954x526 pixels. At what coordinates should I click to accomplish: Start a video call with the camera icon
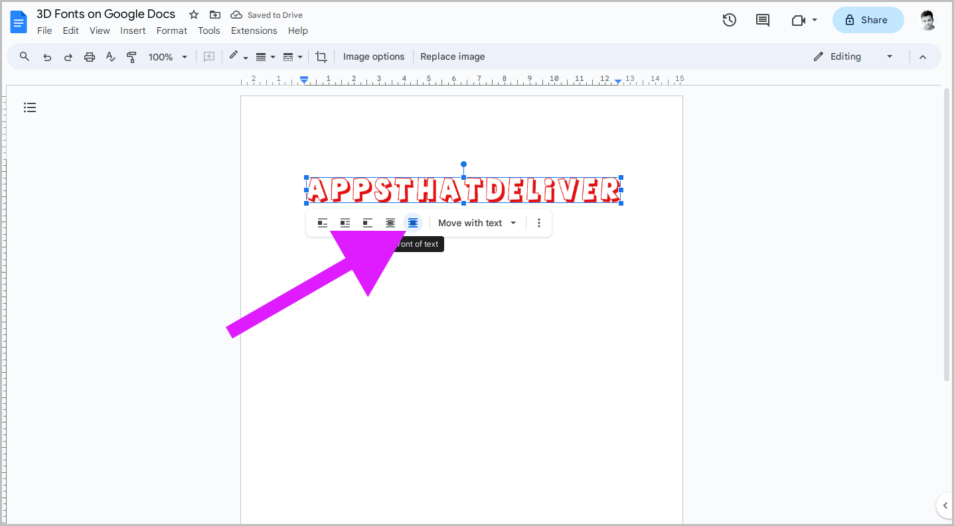(798, 20)
